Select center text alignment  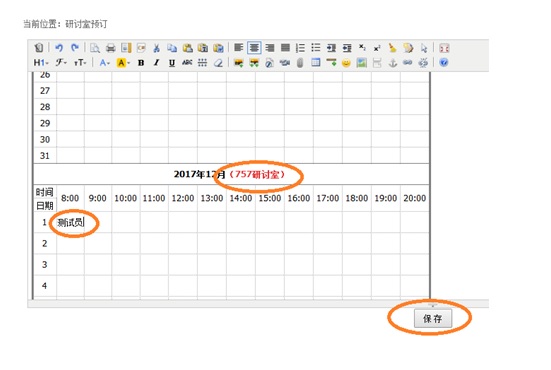coord(254,48)
